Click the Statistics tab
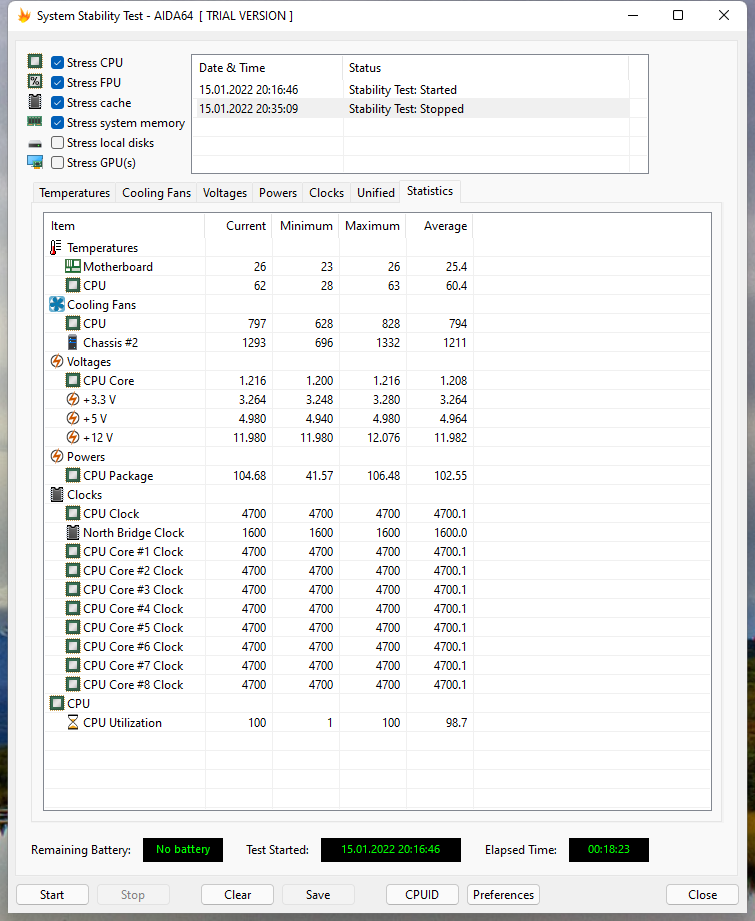The image size is (755, 921). click(x=430, y=191)
